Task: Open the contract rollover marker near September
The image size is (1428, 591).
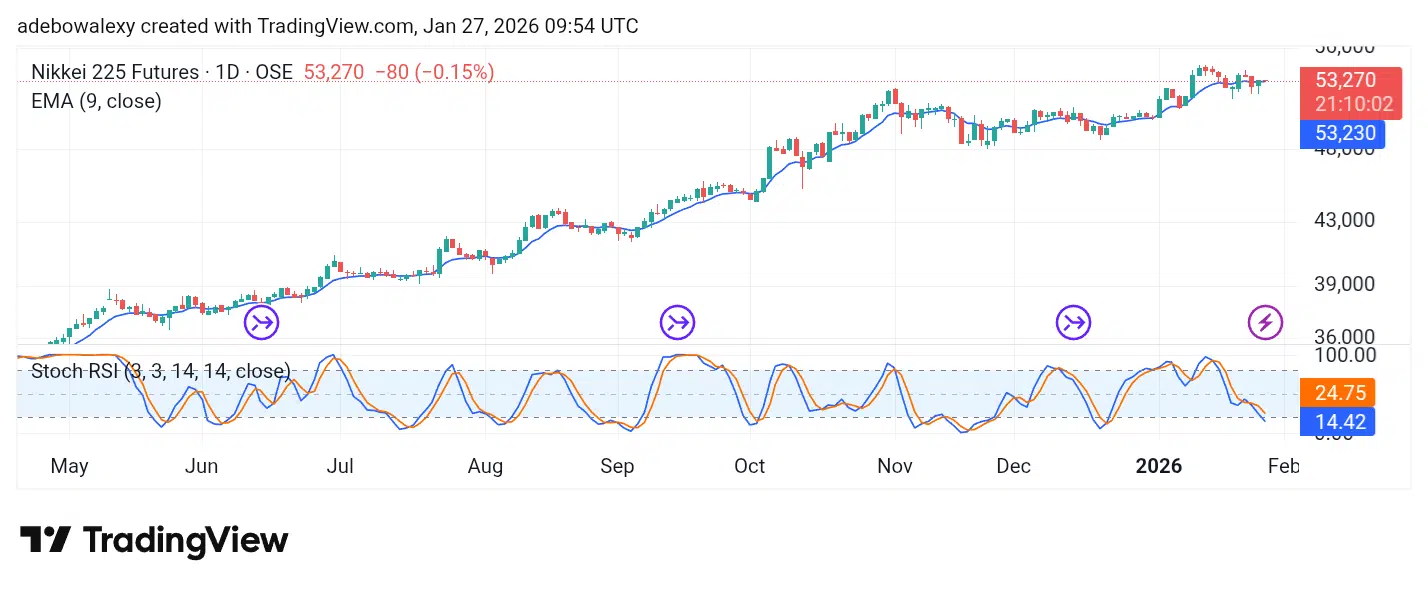Action: pyautogui.click(x=677, y=323)
